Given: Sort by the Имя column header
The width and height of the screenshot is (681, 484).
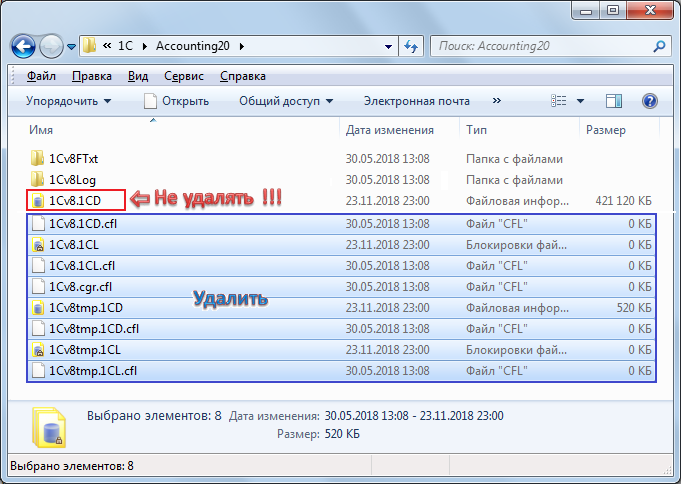Looking at the screenshot, I should (x=41, y=130).
